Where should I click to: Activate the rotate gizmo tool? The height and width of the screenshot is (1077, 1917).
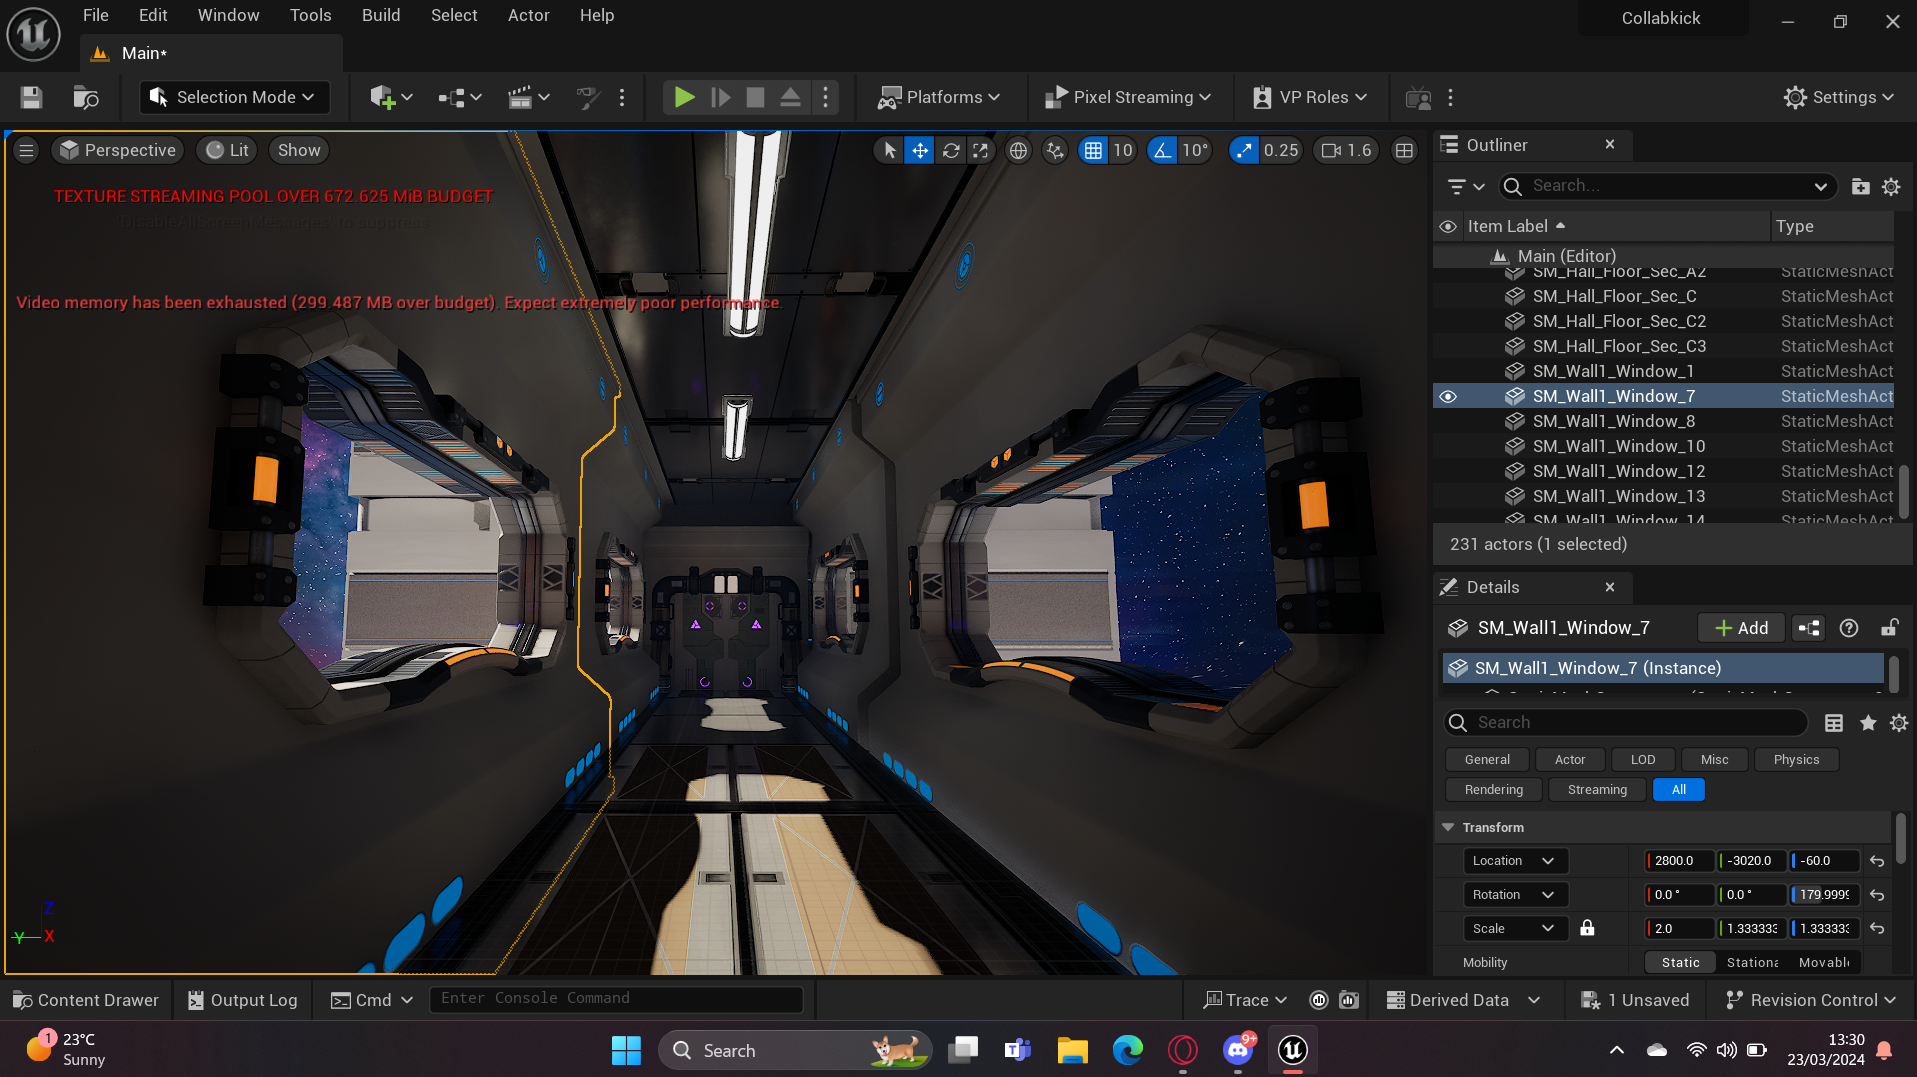(x=951, y=150)
